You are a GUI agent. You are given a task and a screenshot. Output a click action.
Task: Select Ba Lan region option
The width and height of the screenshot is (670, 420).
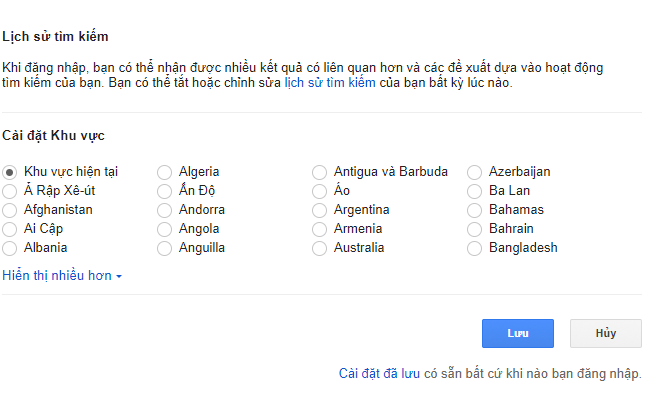(x=475, y=191)
